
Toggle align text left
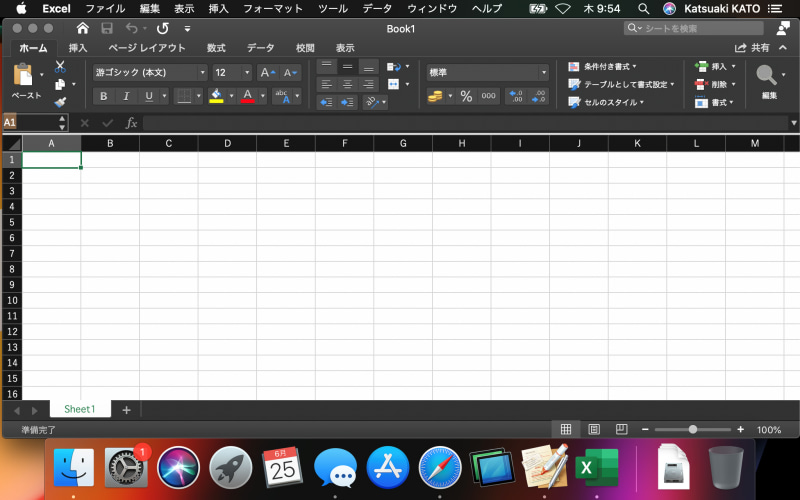coord(327,84)
